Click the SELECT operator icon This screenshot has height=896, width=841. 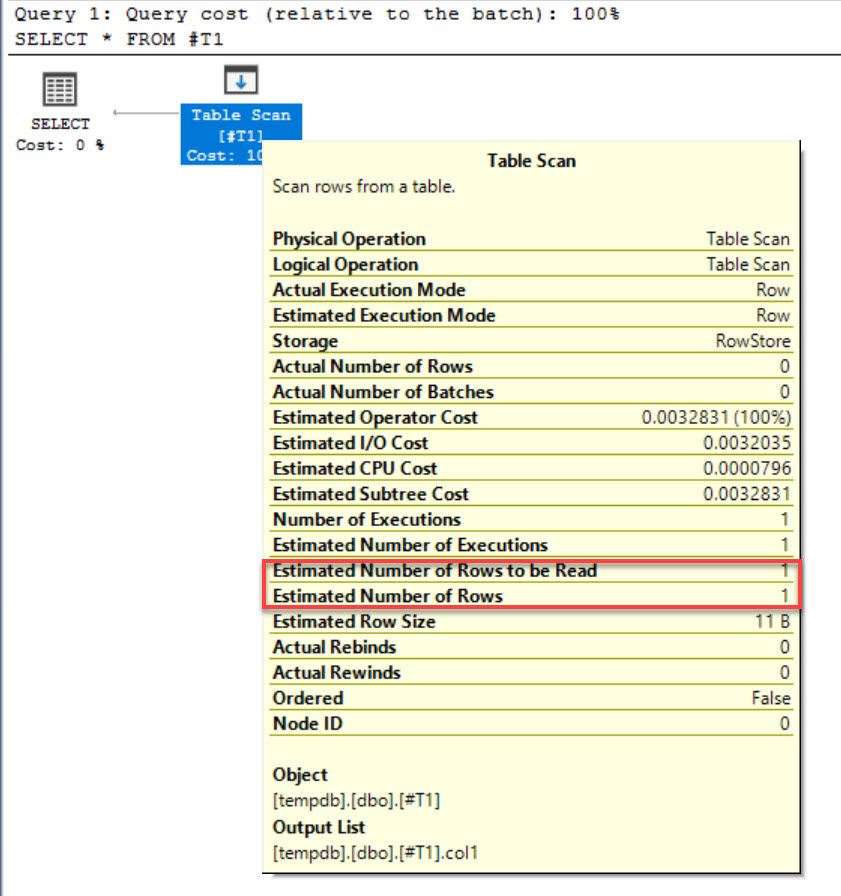60,89
